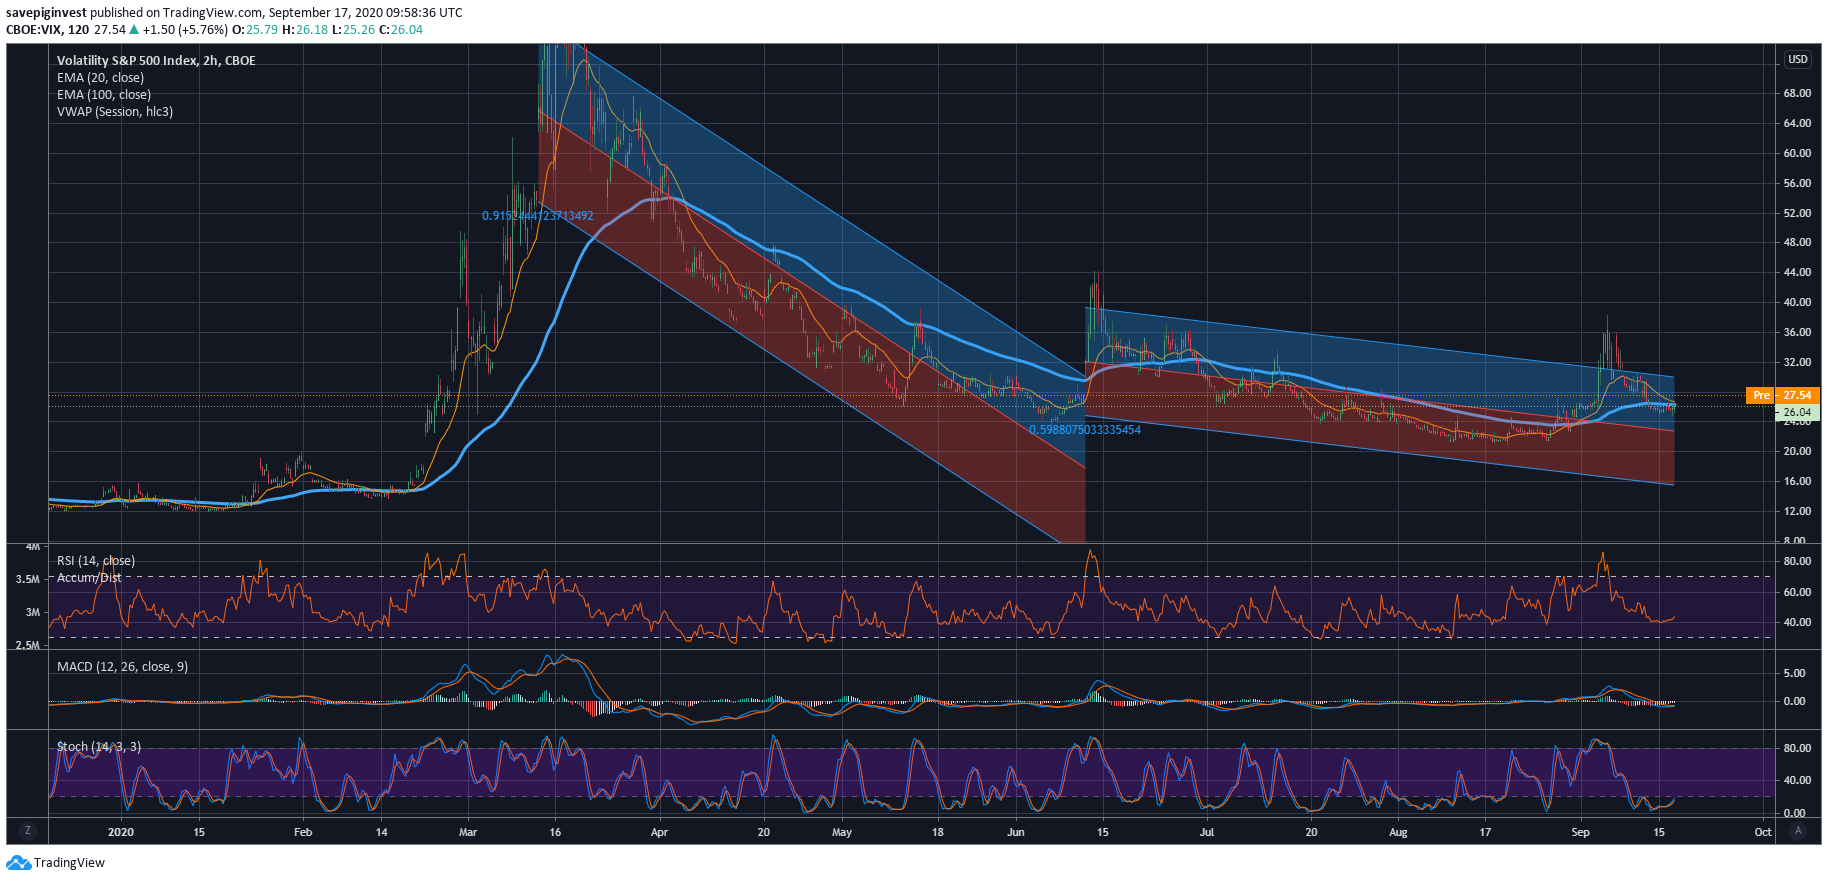Click the Z timezone icon
This screenshot has height=881, width=1828.
click(27, 831)
